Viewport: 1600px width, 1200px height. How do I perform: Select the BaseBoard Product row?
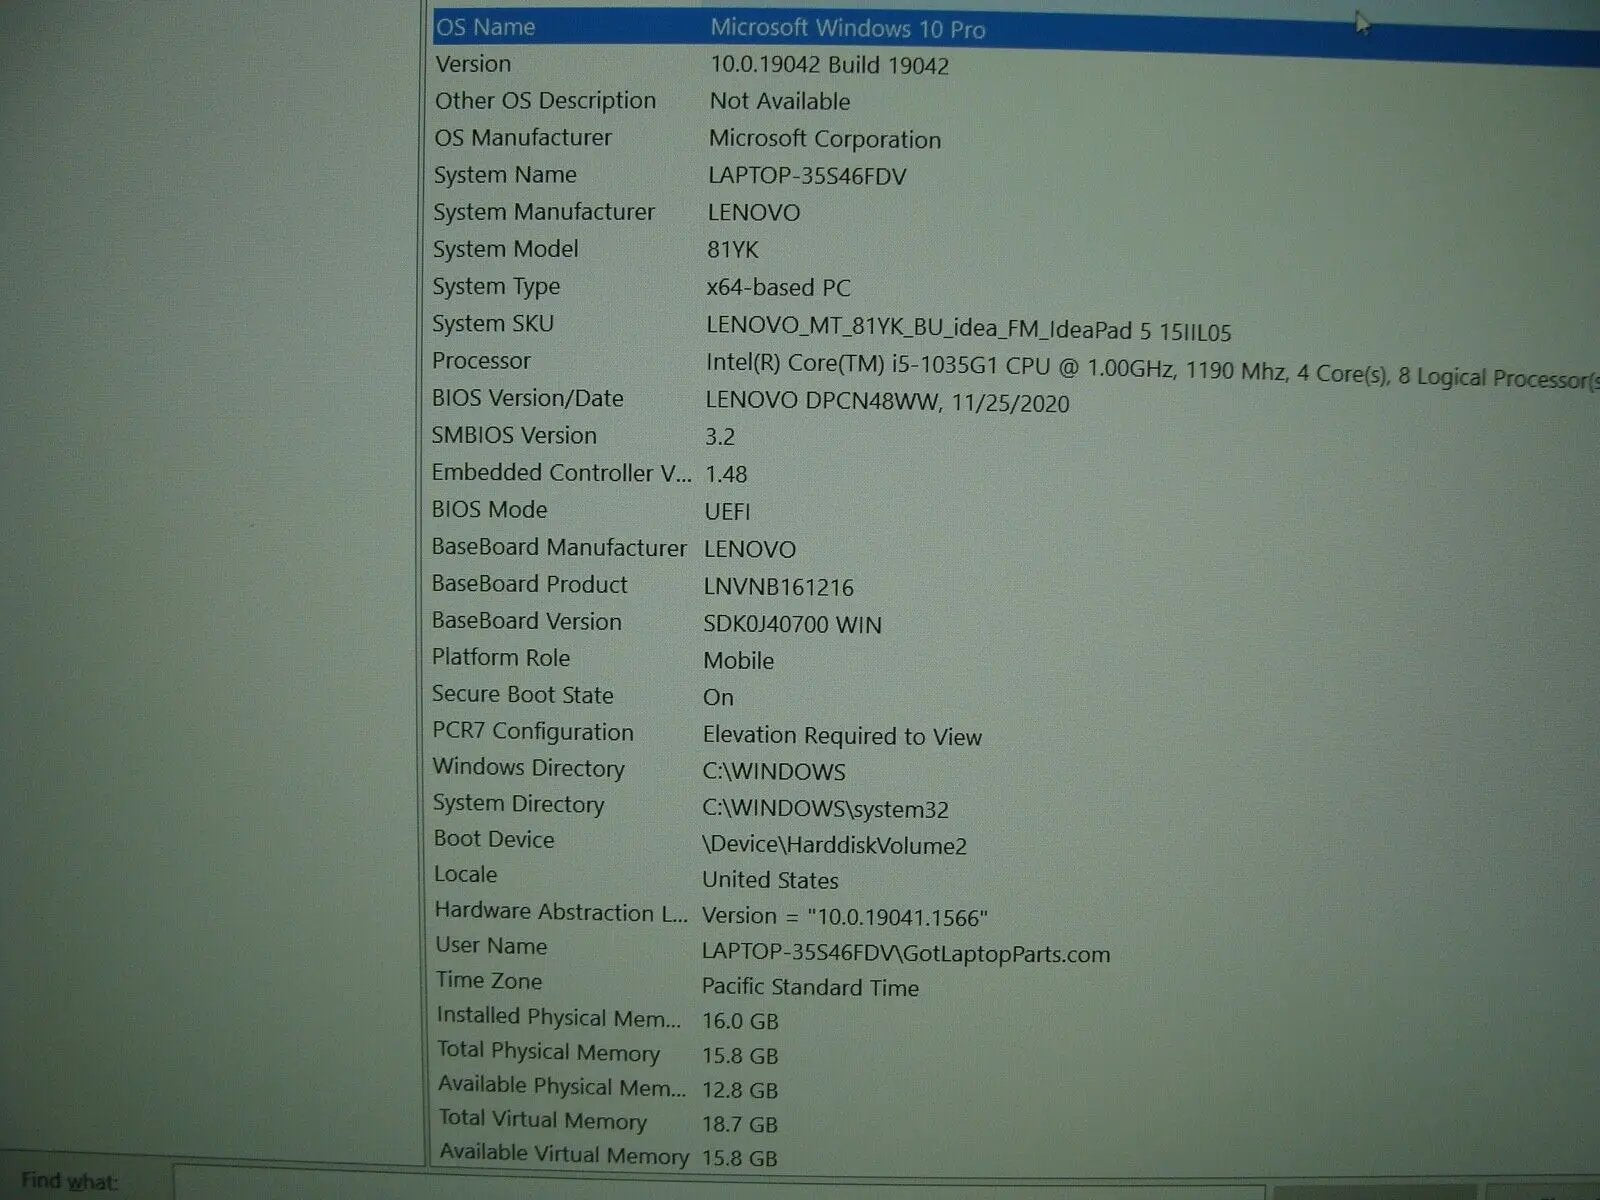pos(1015,586)
